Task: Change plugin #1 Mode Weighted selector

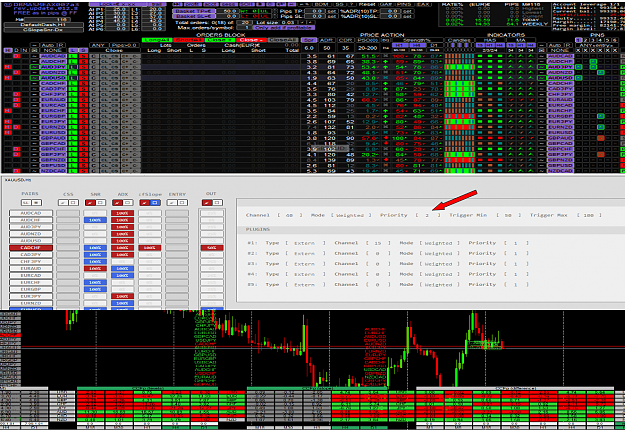Action: pos(439,243)
